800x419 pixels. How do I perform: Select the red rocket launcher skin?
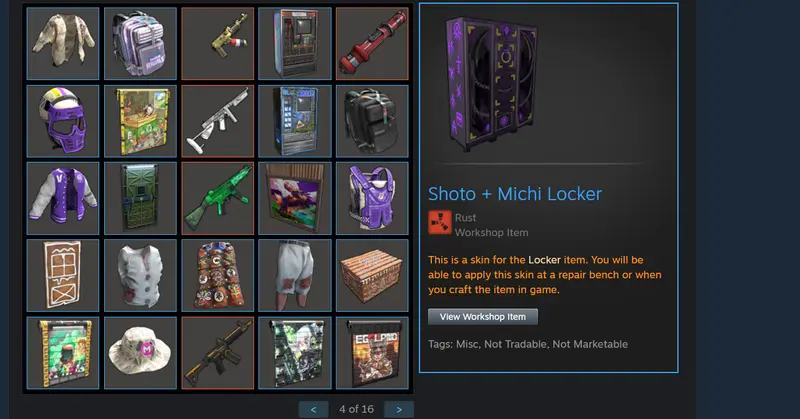tap(372, 44)
